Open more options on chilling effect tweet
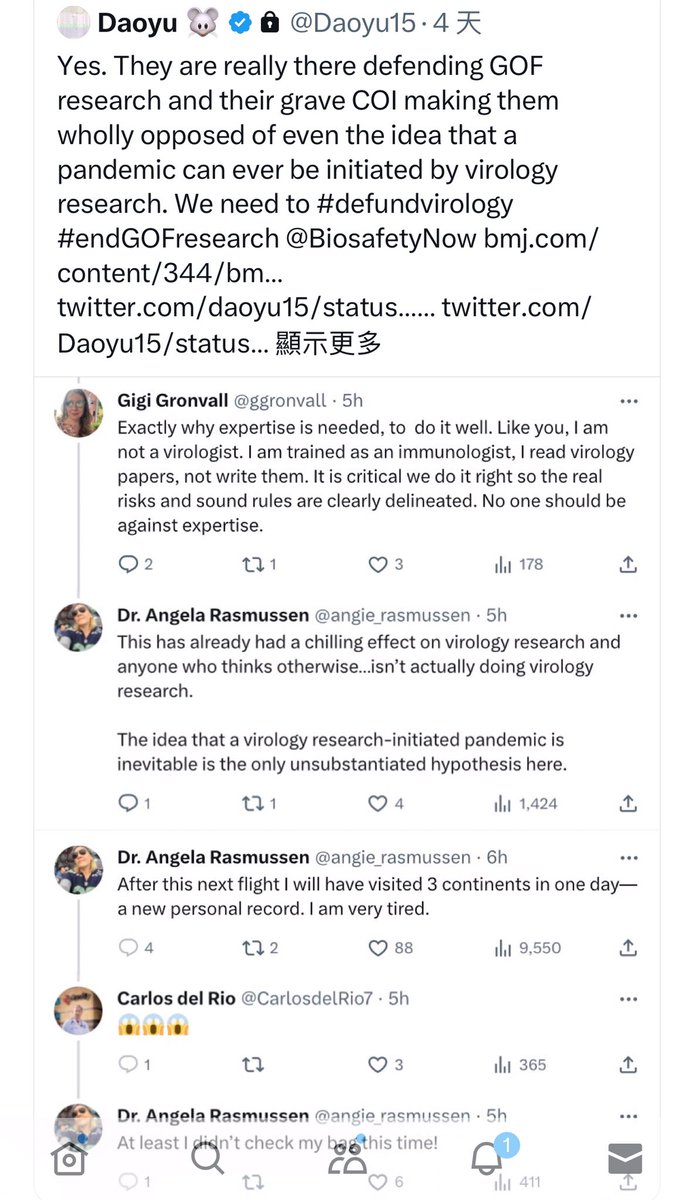694x1200 pixels. (x=628, y=615)
